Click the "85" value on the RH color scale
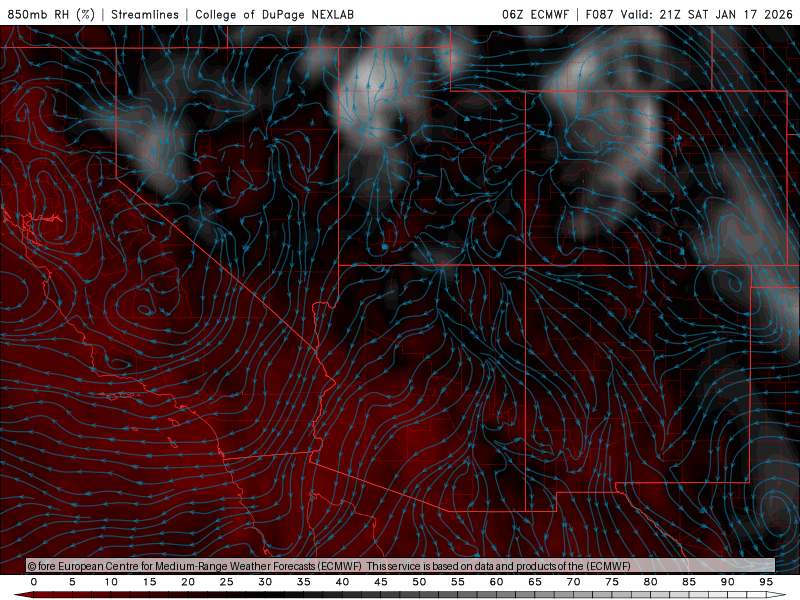Image resolution: width=800 pixels, height=600 pixels. tap(689, 582)
